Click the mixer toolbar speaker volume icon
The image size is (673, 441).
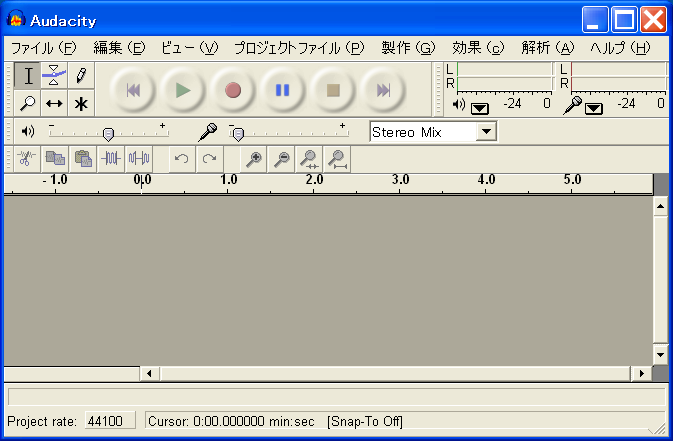coord(27,131)
